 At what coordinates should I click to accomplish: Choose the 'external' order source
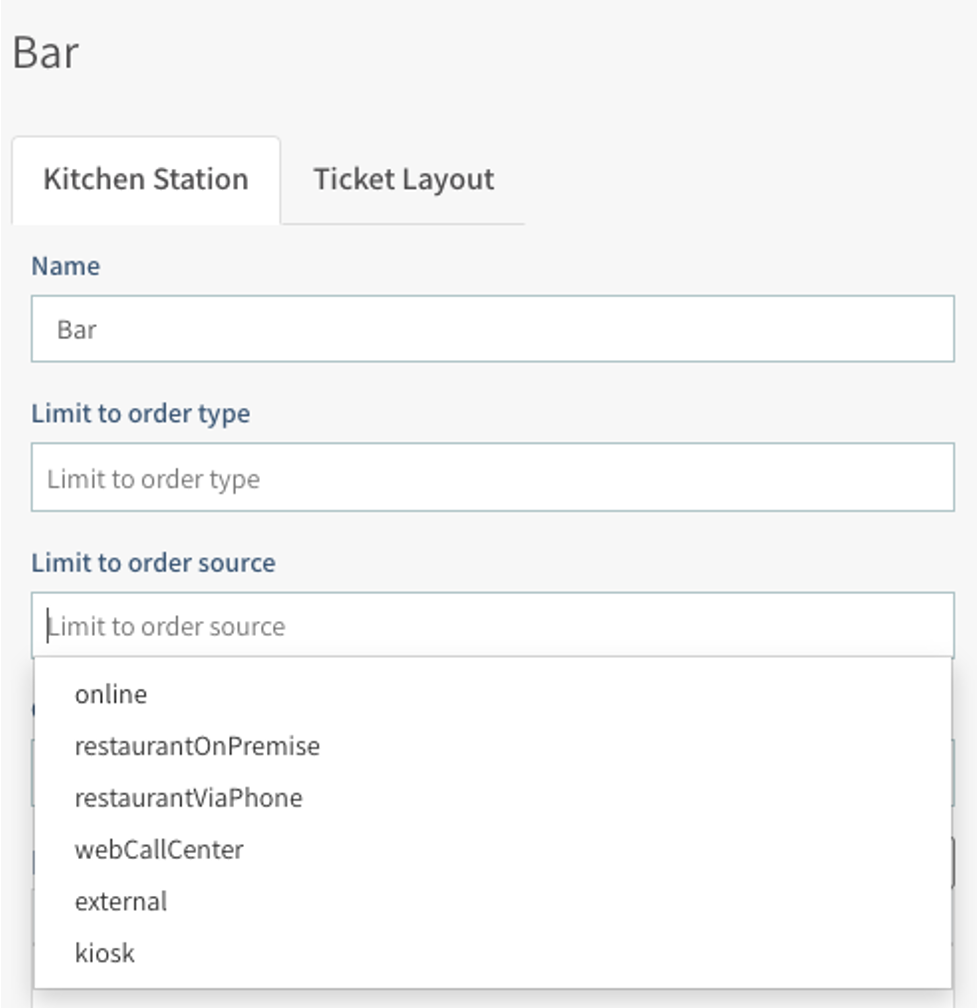tap(121, 901)
